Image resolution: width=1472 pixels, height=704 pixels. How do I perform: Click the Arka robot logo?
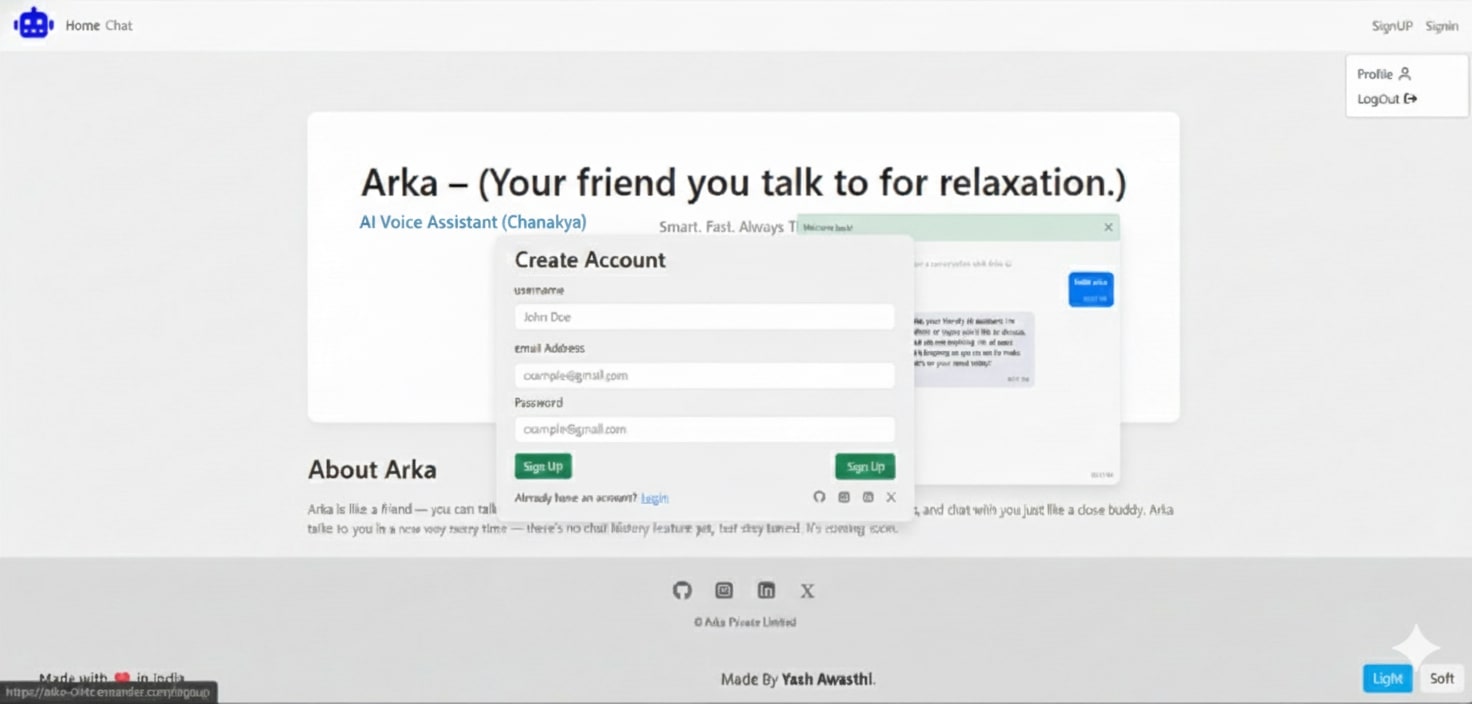point(33,24)
